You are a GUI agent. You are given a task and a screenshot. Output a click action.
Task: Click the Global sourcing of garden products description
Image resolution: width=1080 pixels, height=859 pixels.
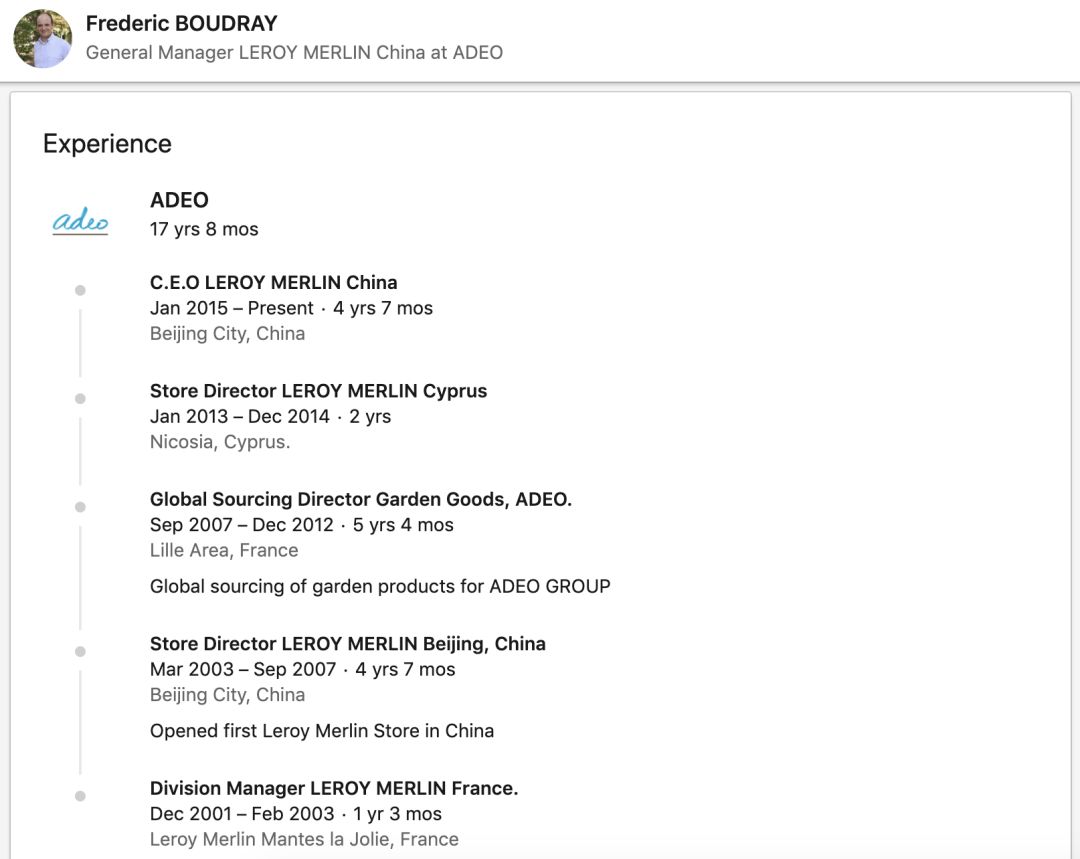pos(380,586)
